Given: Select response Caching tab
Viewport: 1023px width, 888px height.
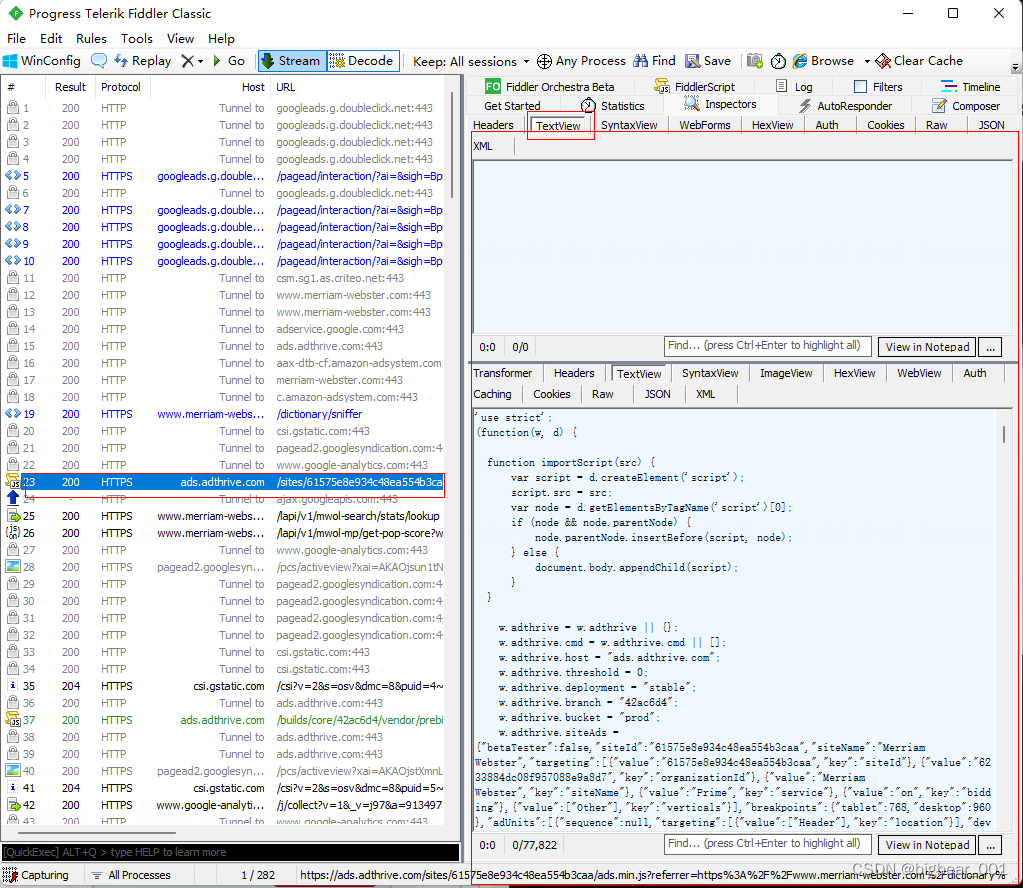Looking at the screenshot, I should click(x=493, y=394).
